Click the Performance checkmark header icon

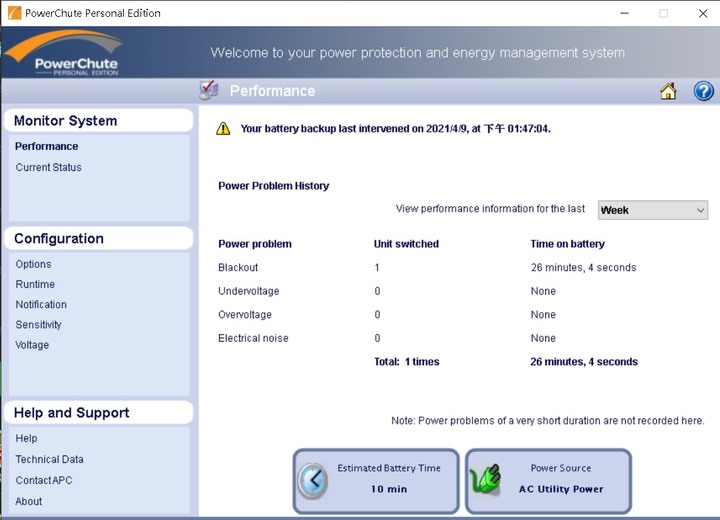[209, 90]
